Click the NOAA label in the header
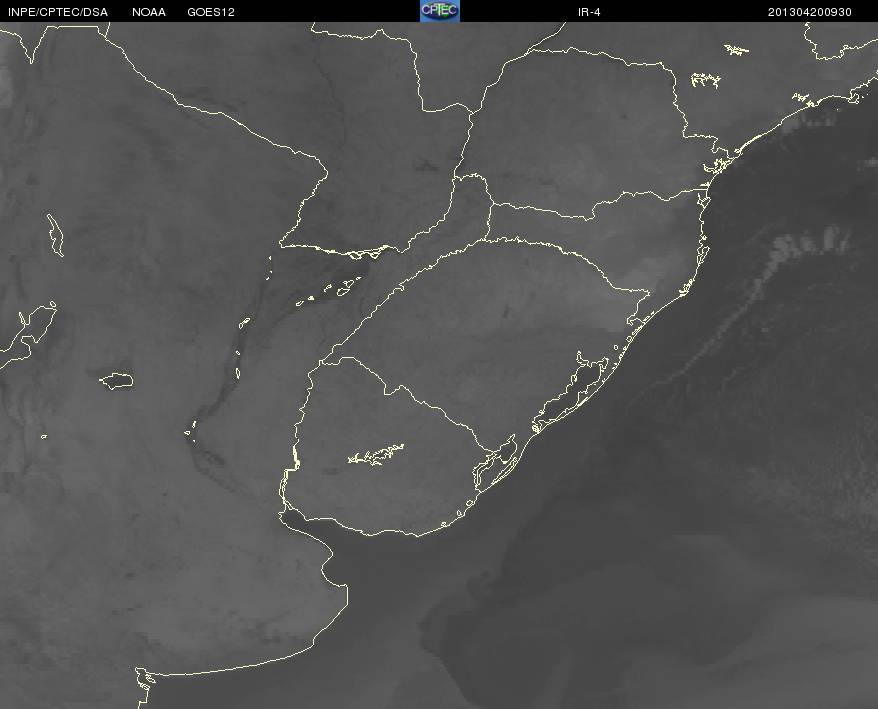 click(149, 12)
